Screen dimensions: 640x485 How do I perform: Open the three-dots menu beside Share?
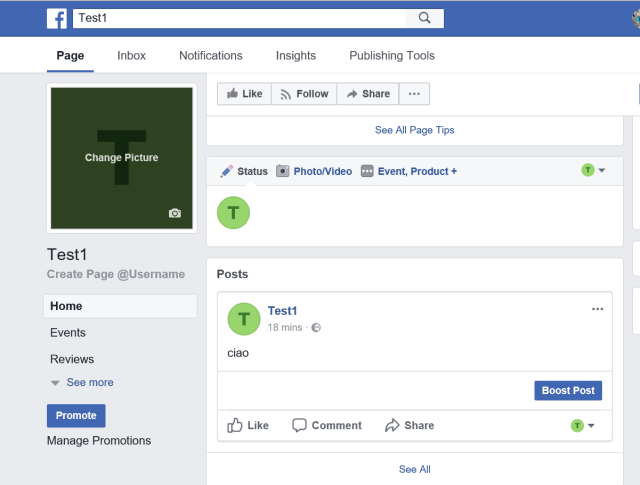[413, 94]
